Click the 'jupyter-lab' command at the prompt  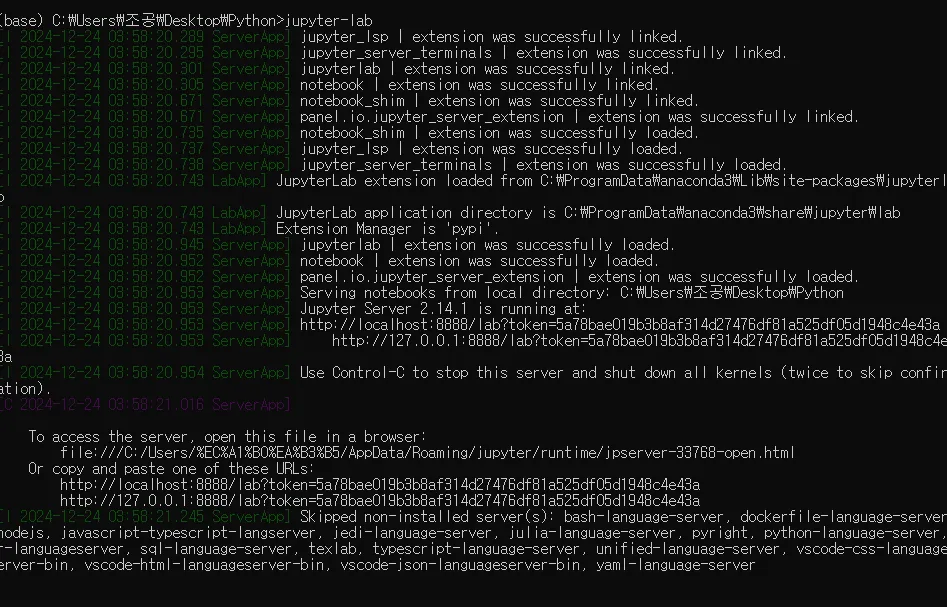coord(329,21)
